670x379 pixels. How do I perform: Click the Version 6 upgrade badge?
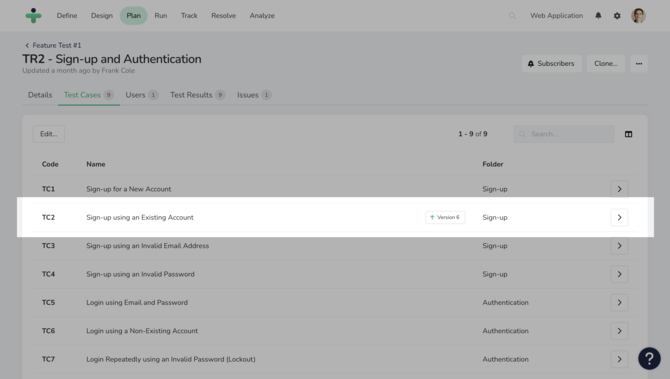[x=445, y=217]
